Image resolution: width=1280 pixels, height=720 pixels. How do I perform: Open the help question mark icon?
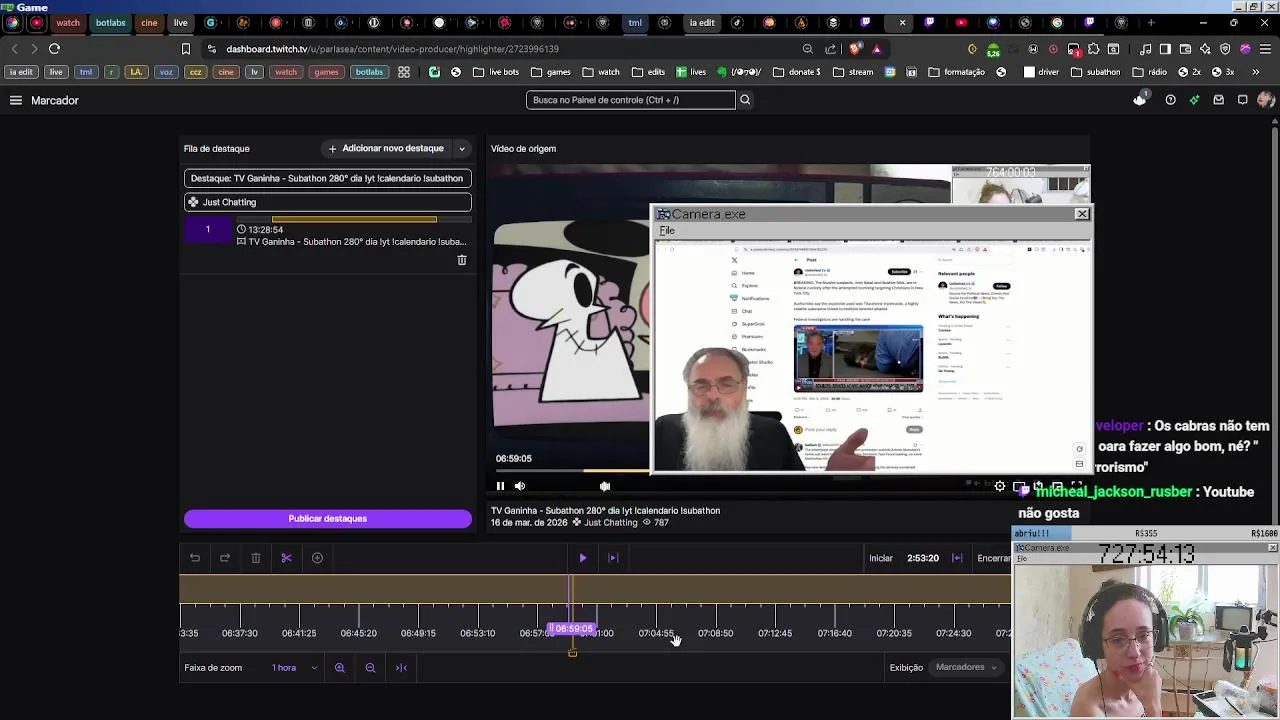1170,100
